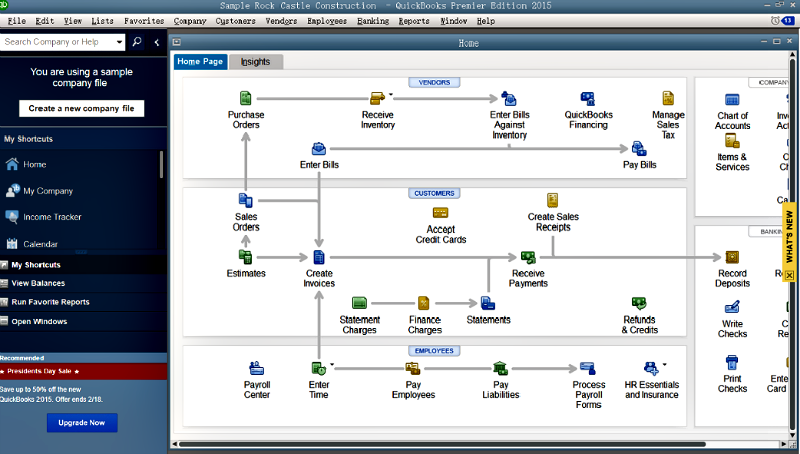This screenshot has height=454, width=800.
Task: Click the horizontal scrollbar of Home window
Action: [442, 444]
